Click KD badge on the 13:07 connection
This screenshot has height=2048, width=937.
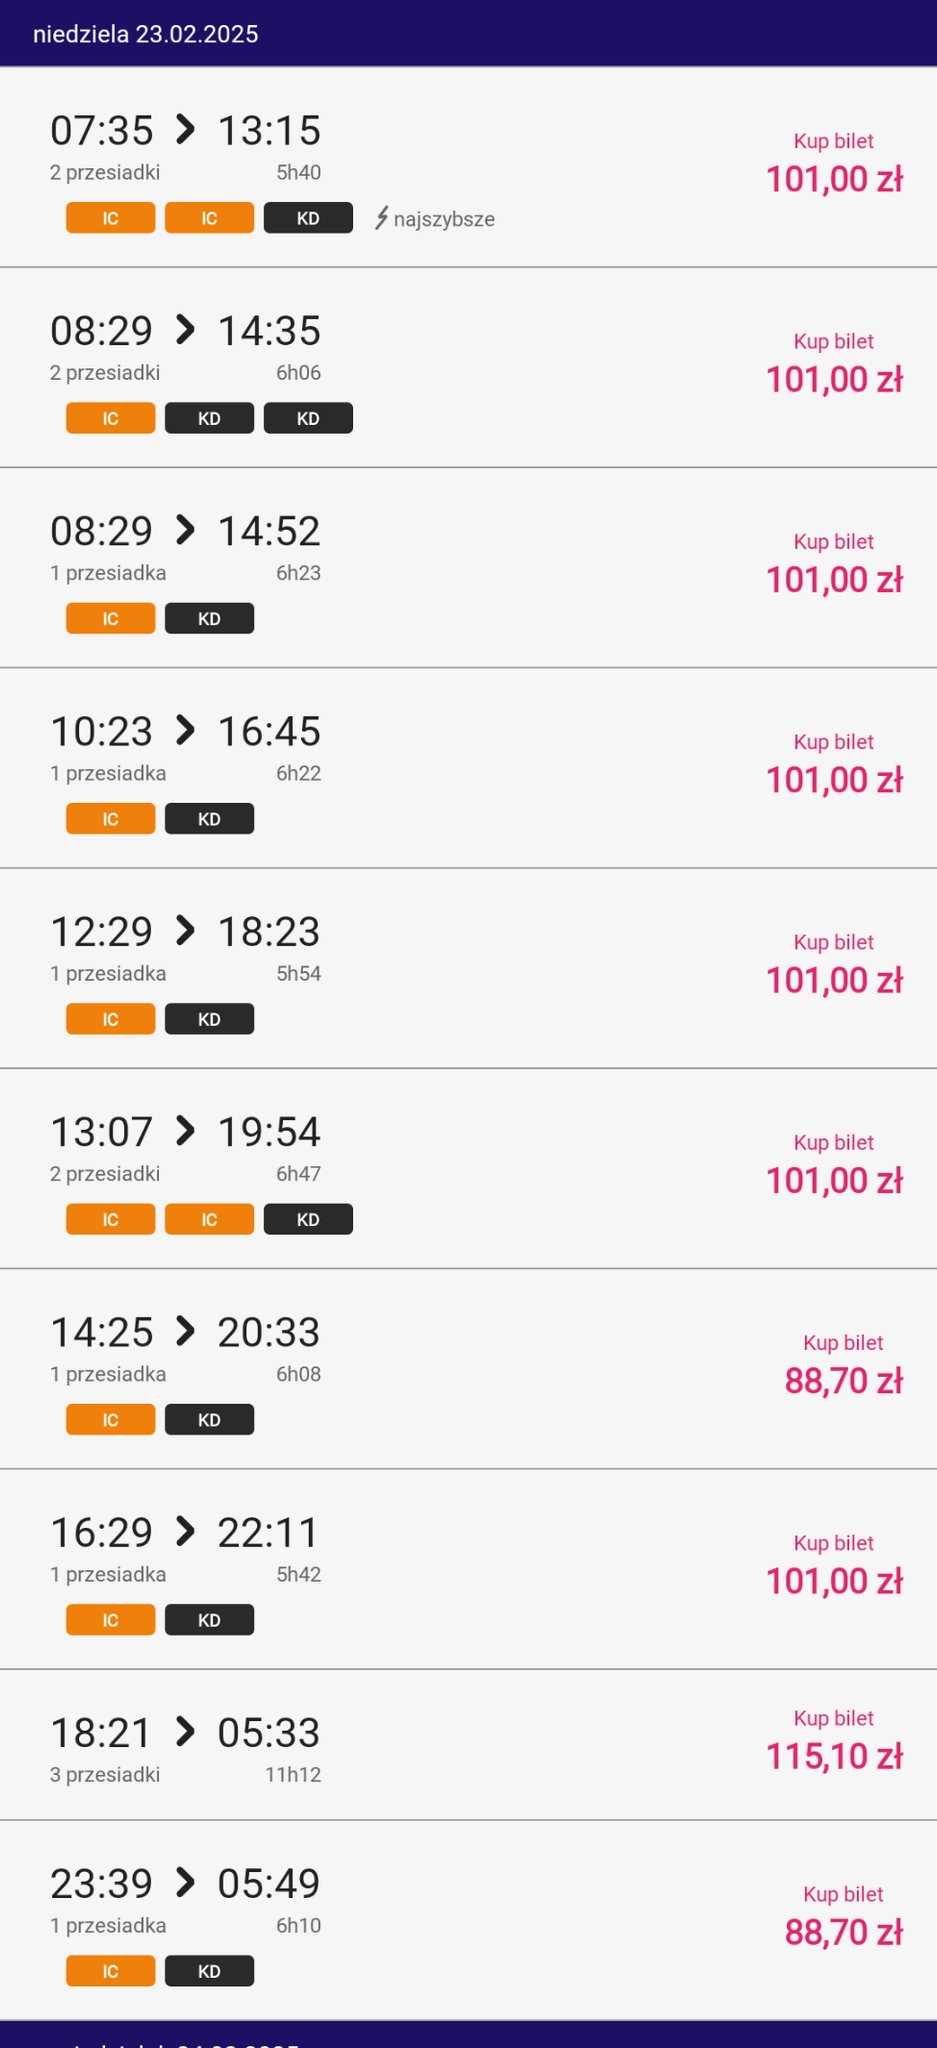(x=308, y=1219)
